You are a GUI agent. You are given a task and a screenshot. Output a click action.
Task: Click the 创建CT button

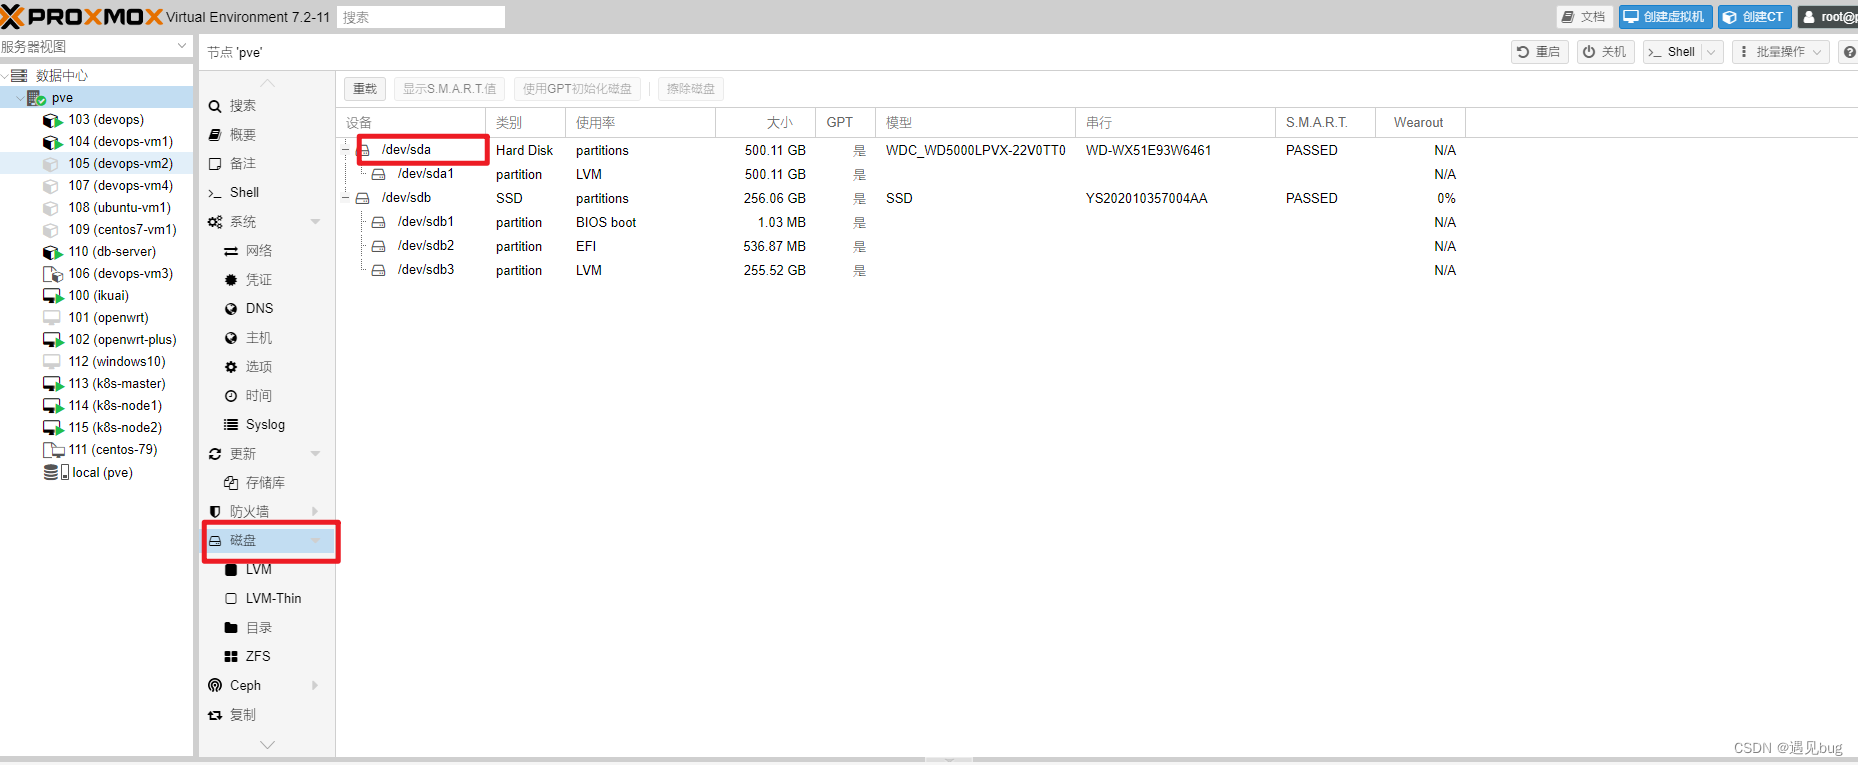(x=1754, y=17)
